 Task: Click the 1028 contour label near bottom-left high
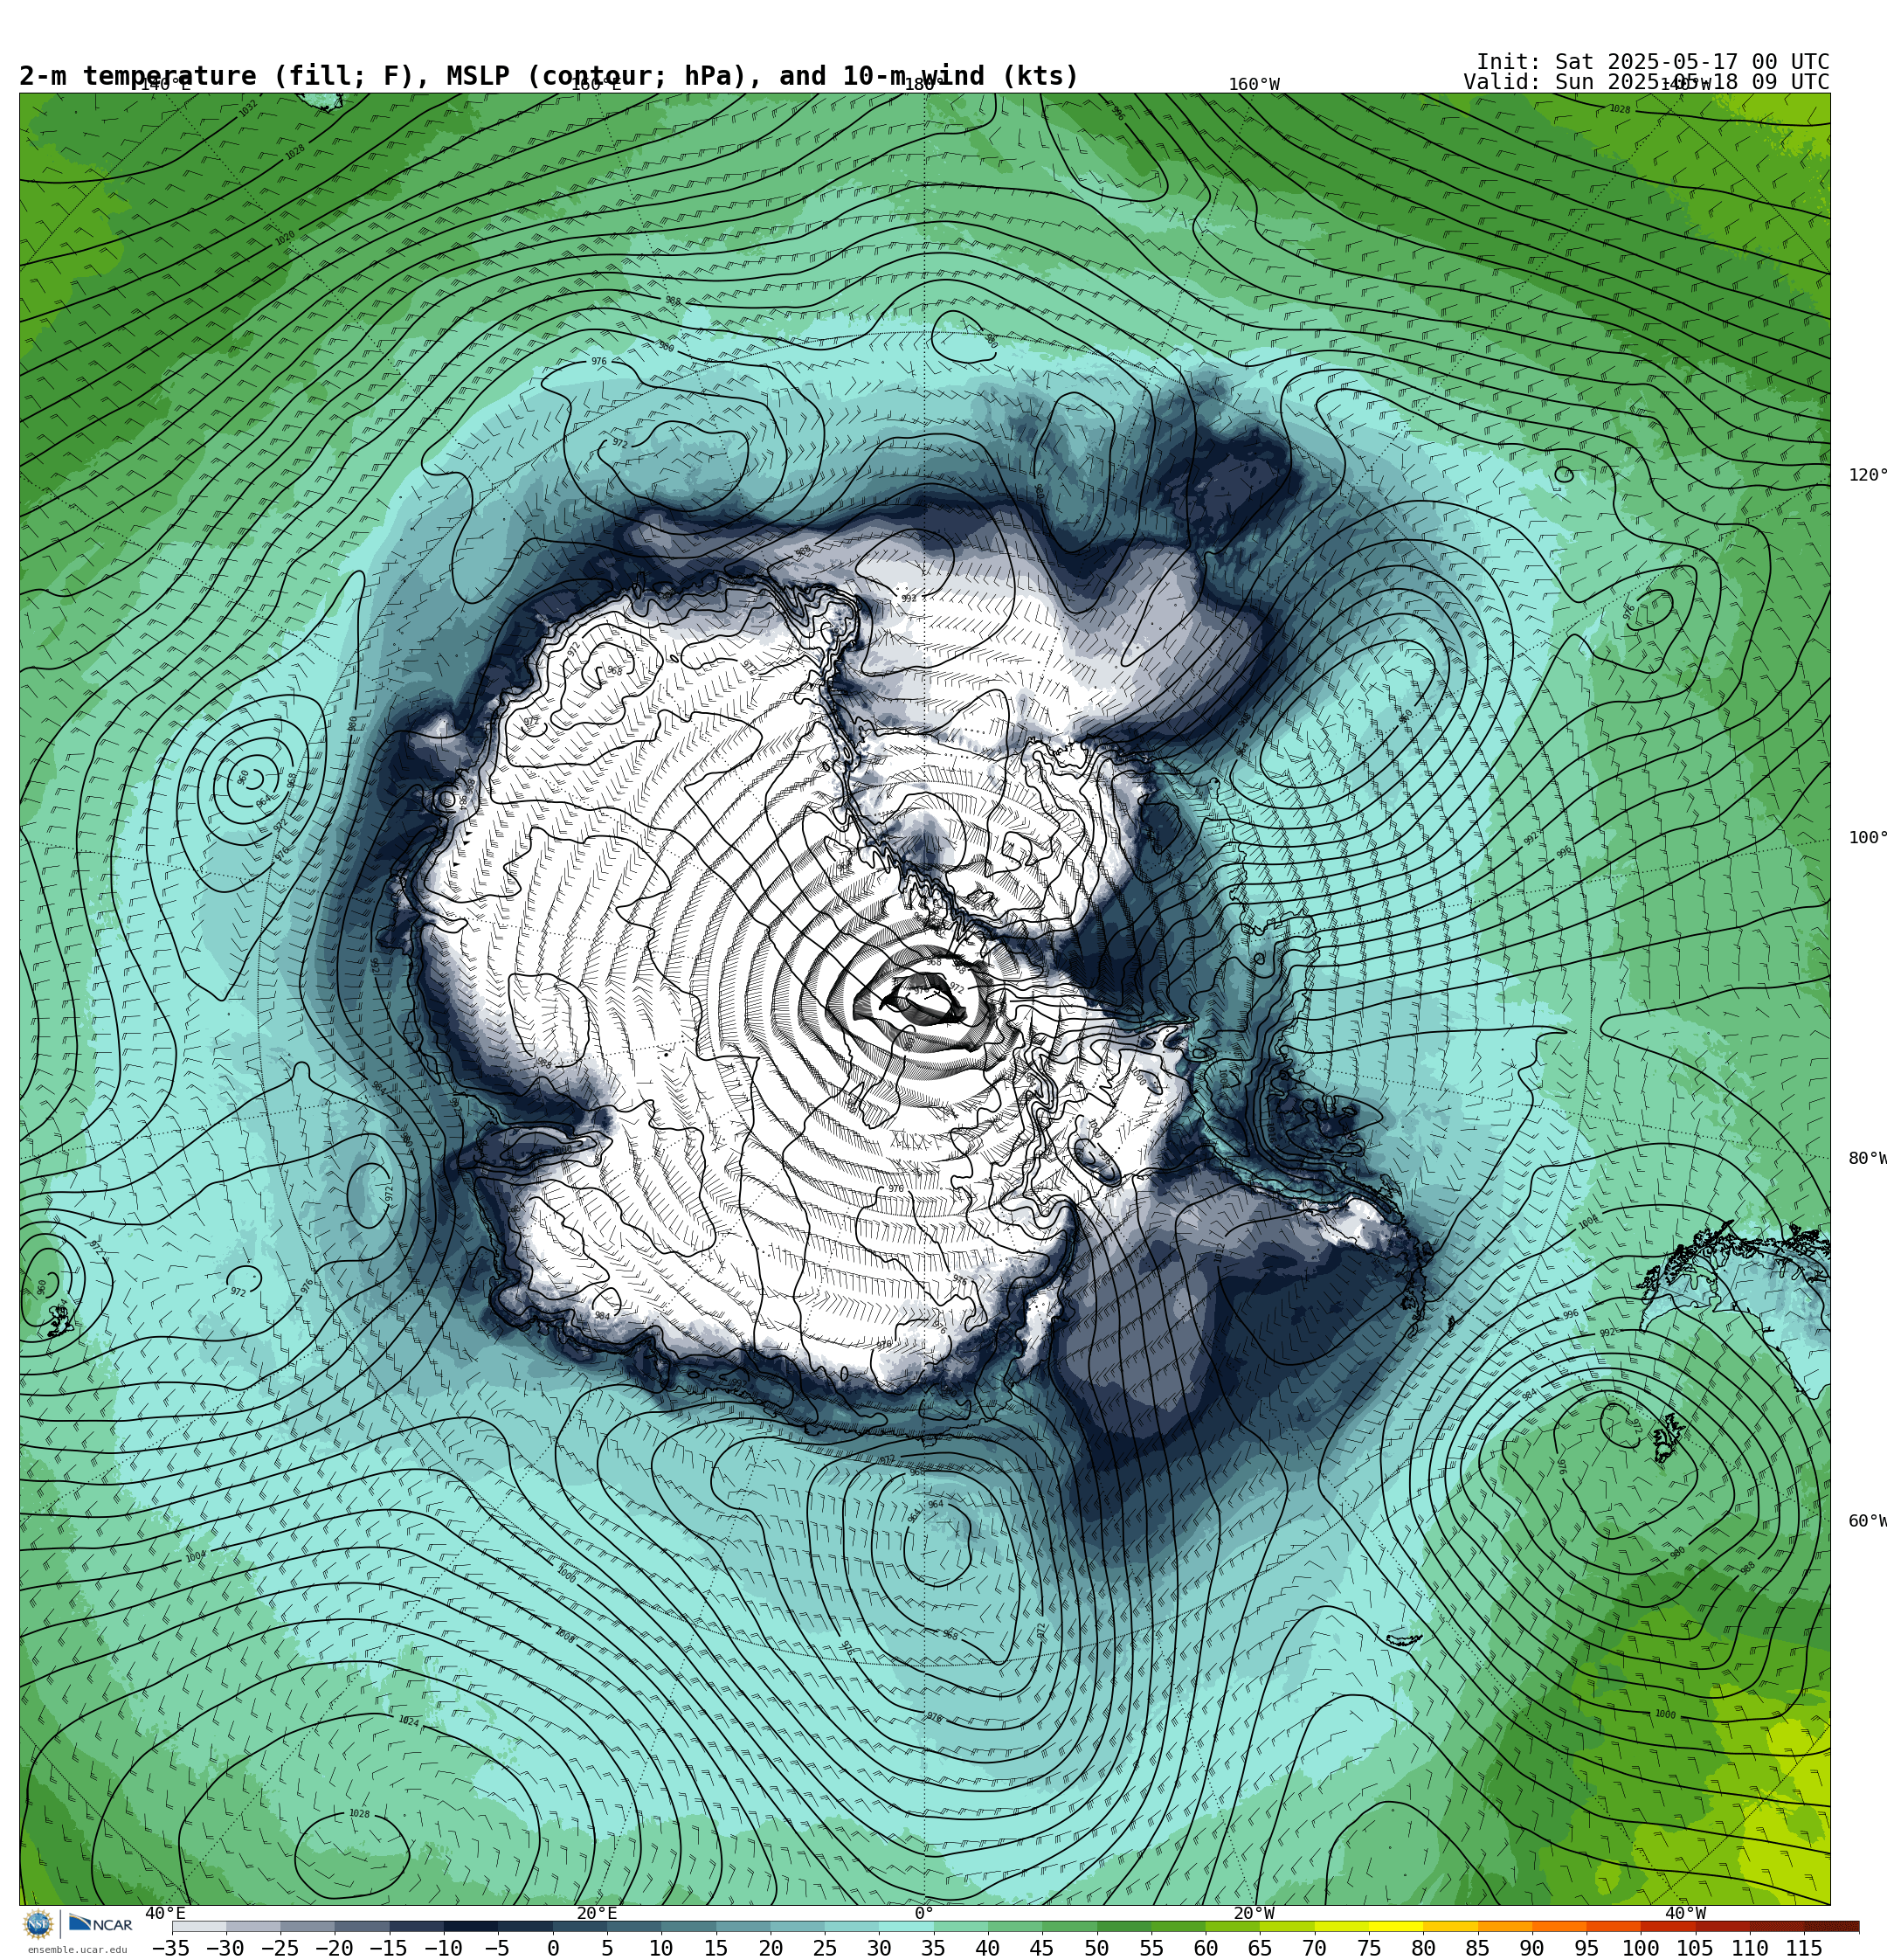359,1814
